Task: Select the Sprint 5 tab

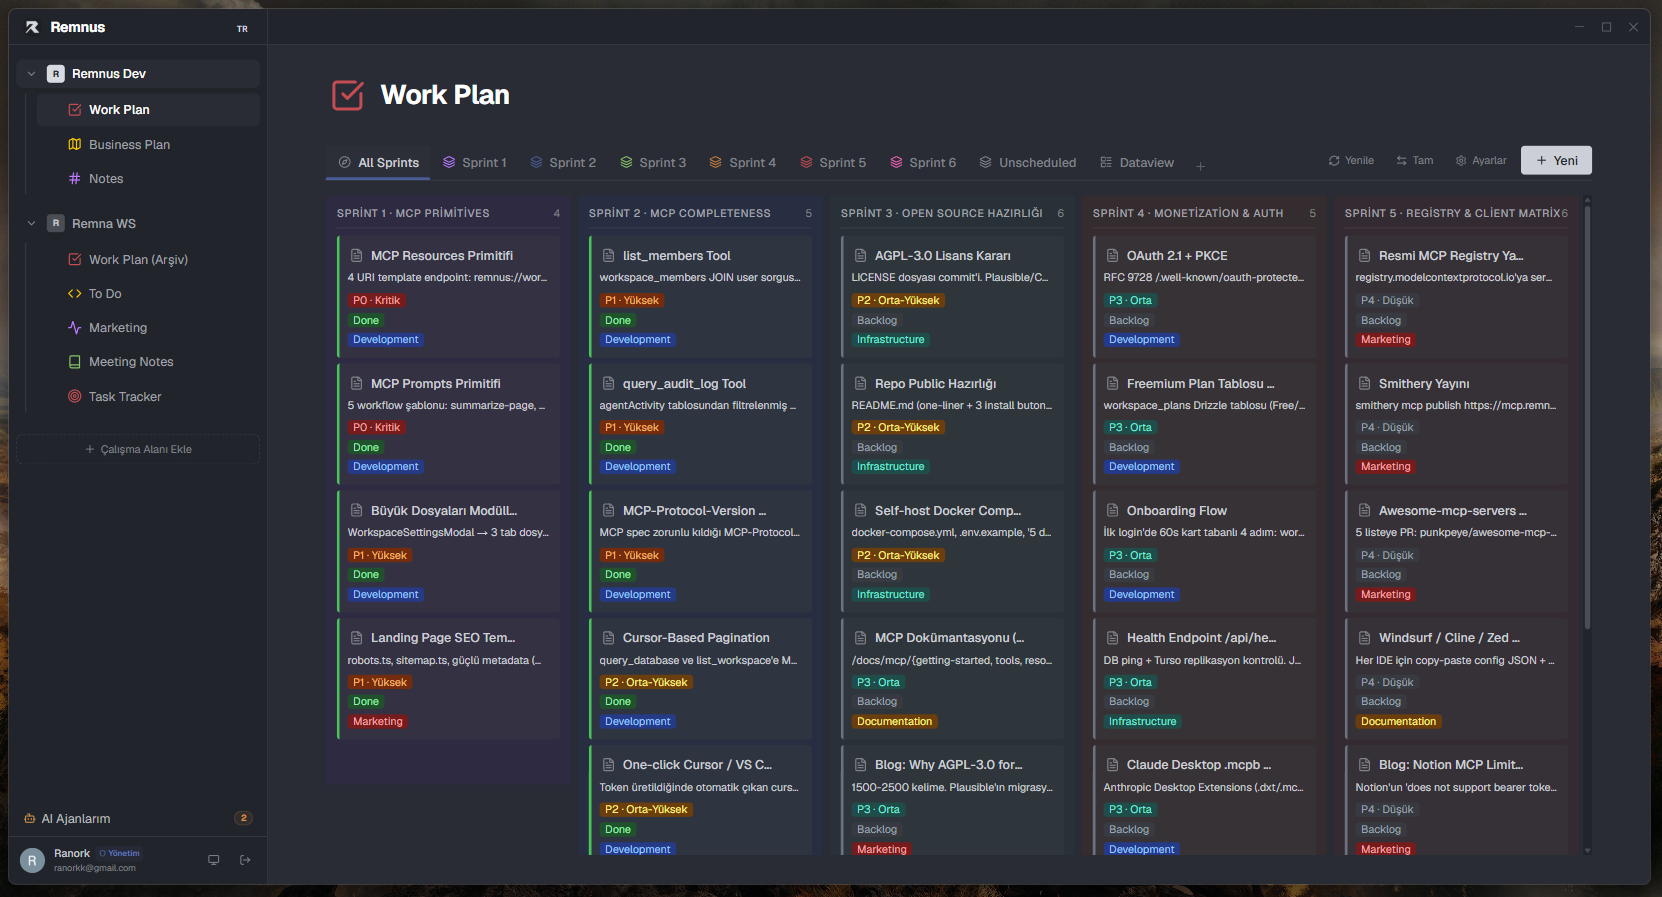Action: pos(833,163)
